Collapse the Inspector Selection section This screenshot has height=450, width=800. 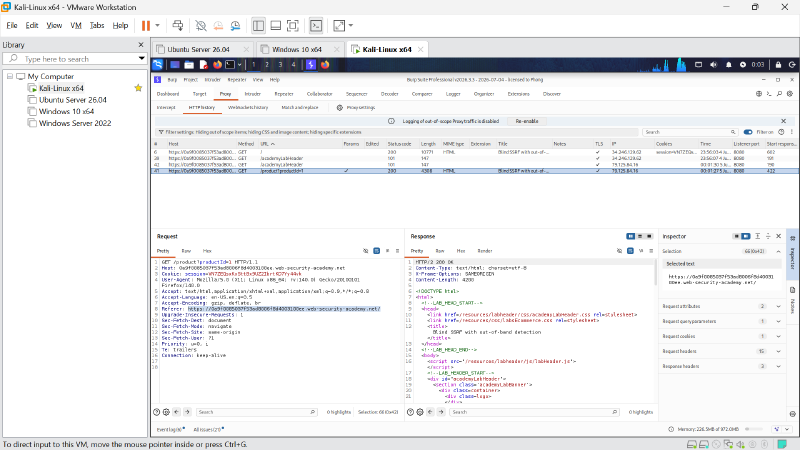click(x=779, y=252)
